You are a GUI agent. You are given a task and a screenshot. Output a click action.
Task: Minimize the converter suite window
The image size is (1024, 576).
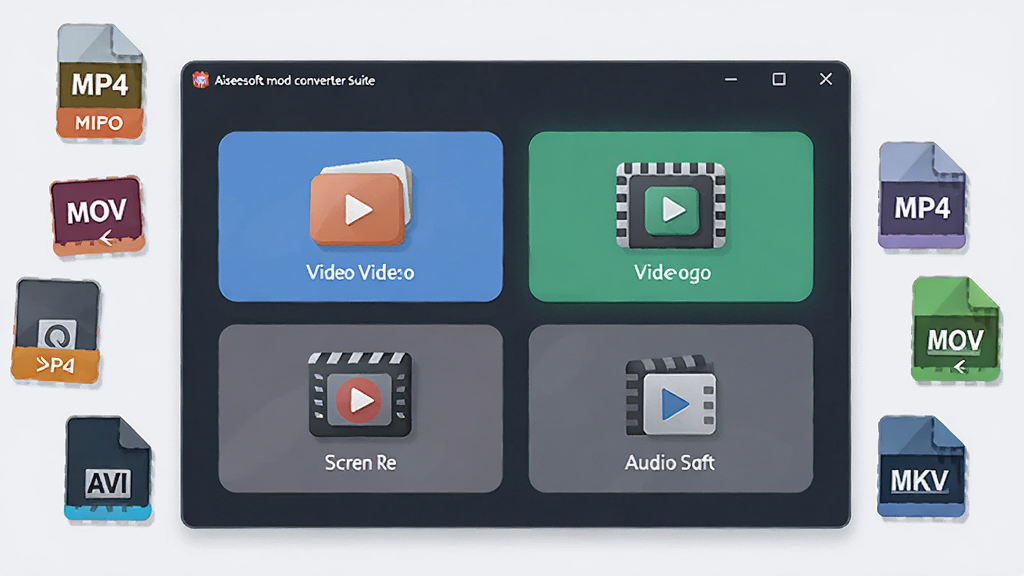pyautogui.click(x=731, y=80)
